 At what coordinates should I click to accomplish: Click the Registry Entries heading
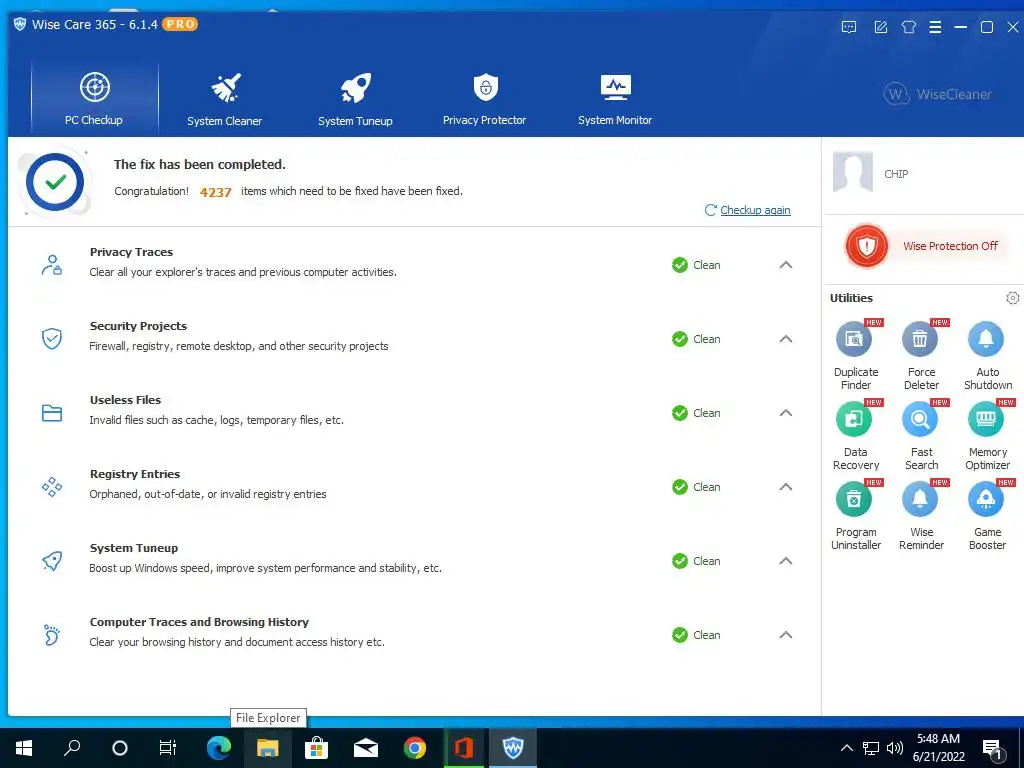pos(135,474)
